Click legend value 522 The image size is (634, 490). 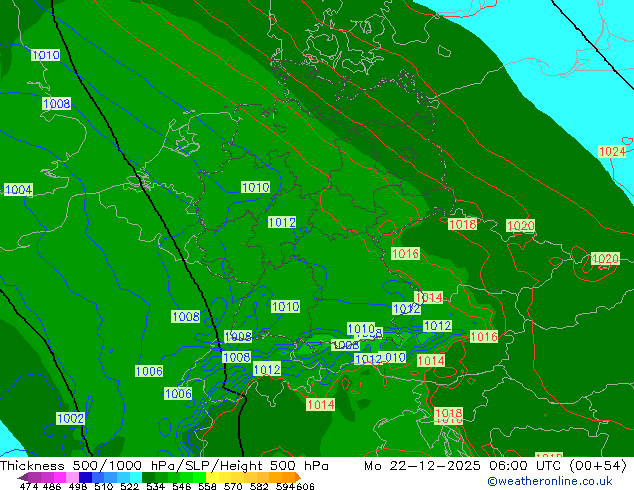[129, 486]
